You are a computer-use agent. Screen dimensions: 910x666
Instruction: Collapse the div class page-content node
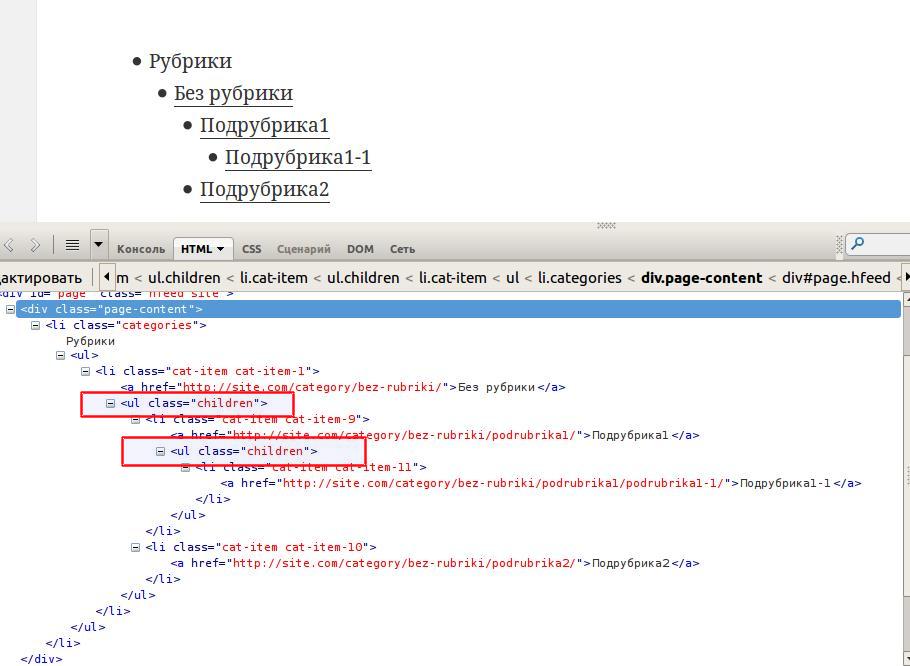pos(10,309)
